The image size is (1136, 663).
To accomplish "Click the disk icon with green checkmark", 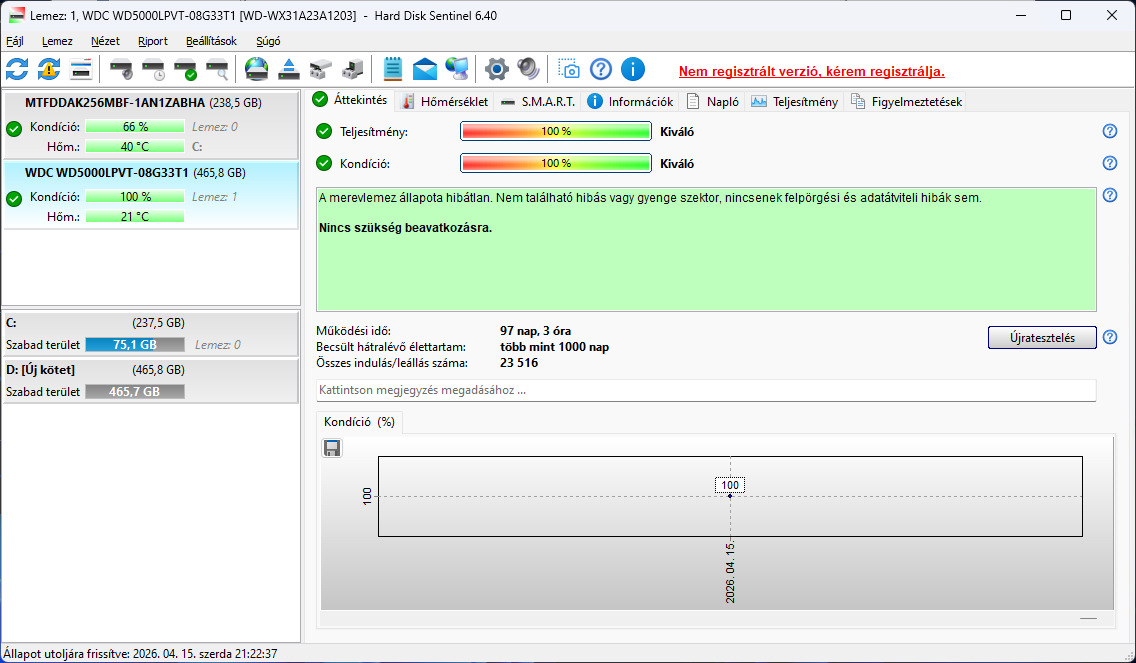I will pyautogui.click(x=185, y=70).
